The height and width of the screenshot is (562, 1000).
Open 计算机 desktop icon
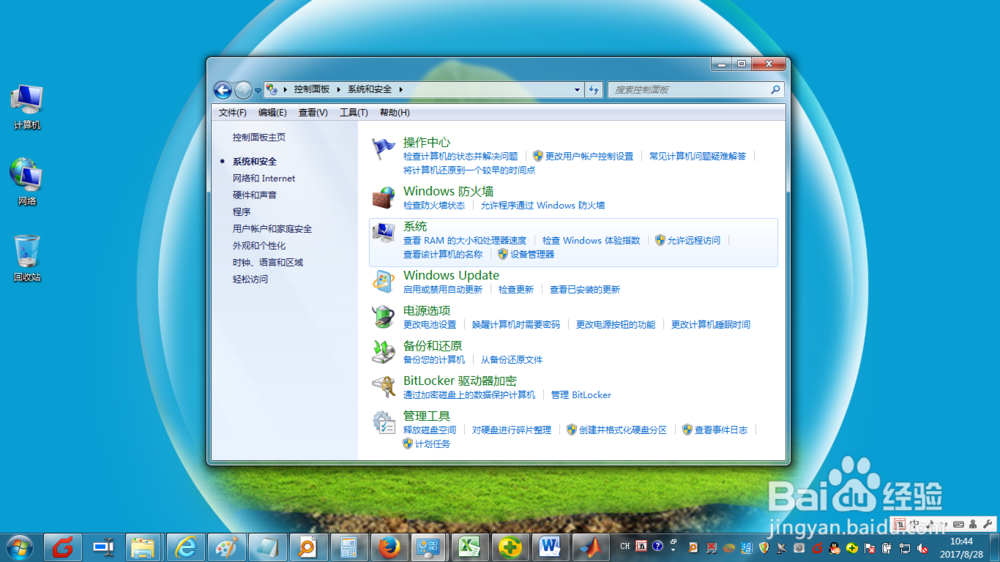[x=27, y=107]
